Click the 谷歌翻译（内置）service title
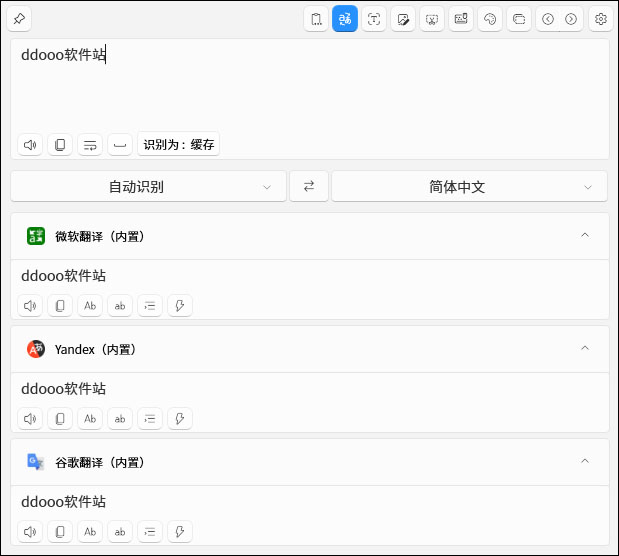 click(100, 462)
